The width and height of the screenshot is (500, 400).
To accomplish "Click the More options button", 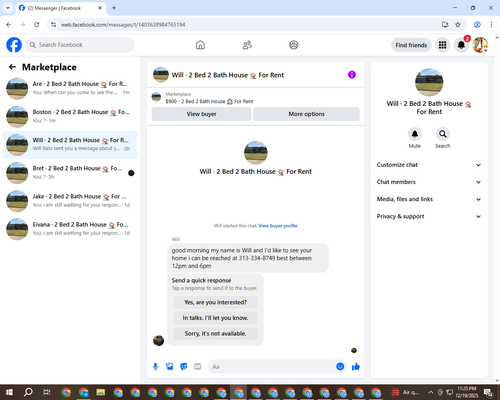I will pyautogui.click(x=306, y=114).
